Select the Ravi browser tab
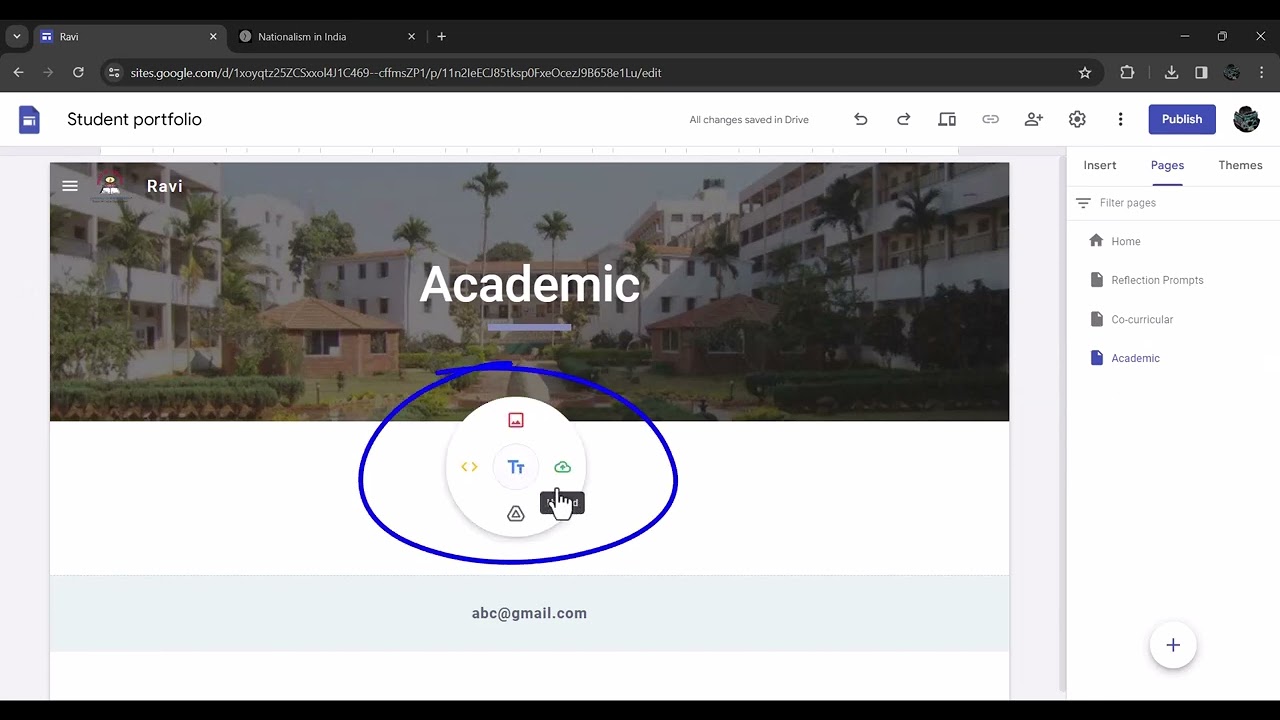Viewport: 1280px width, 720px height. pyautogui.click(x=128, y=37)
